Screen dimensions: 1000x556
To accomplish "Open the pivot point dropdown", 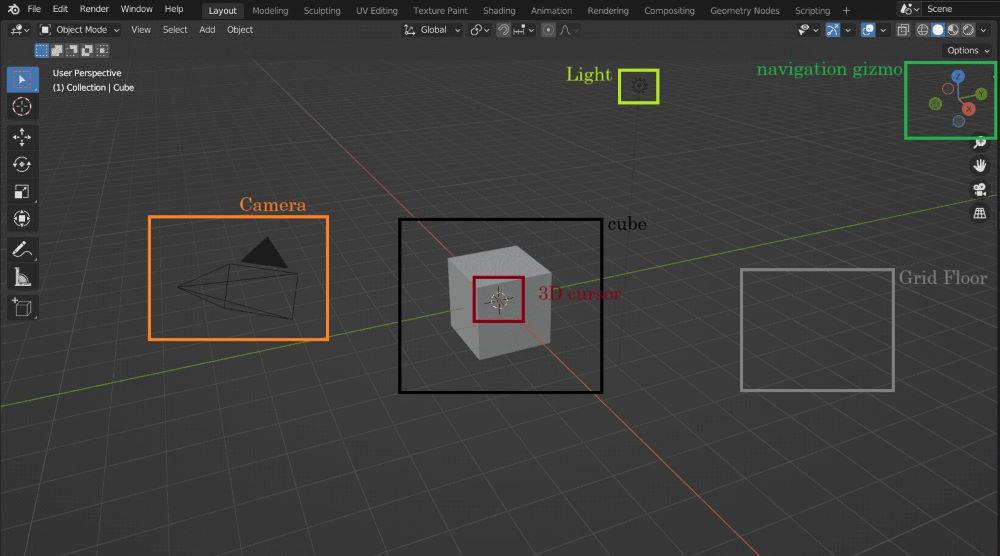I will pyautogui.click(x=480, y=30).
